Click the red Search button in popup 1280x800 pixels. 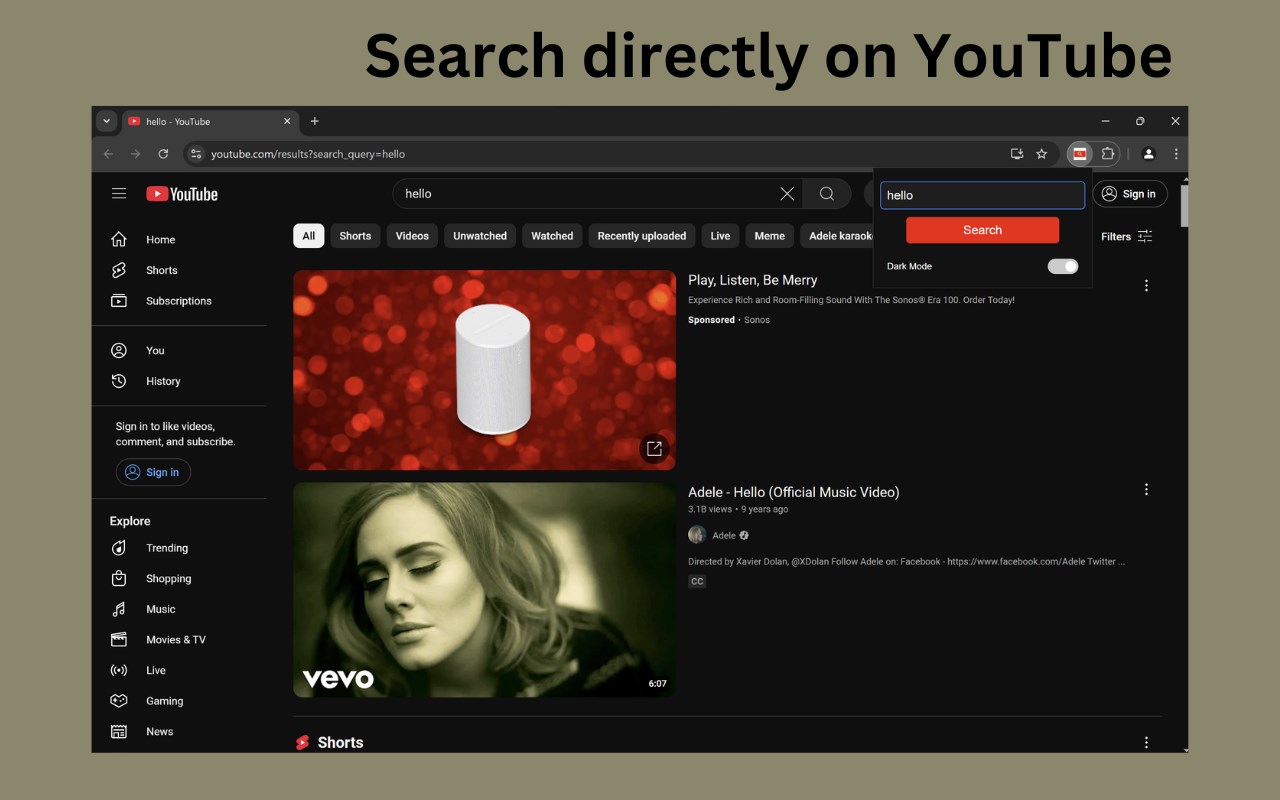tap(982, 230)
